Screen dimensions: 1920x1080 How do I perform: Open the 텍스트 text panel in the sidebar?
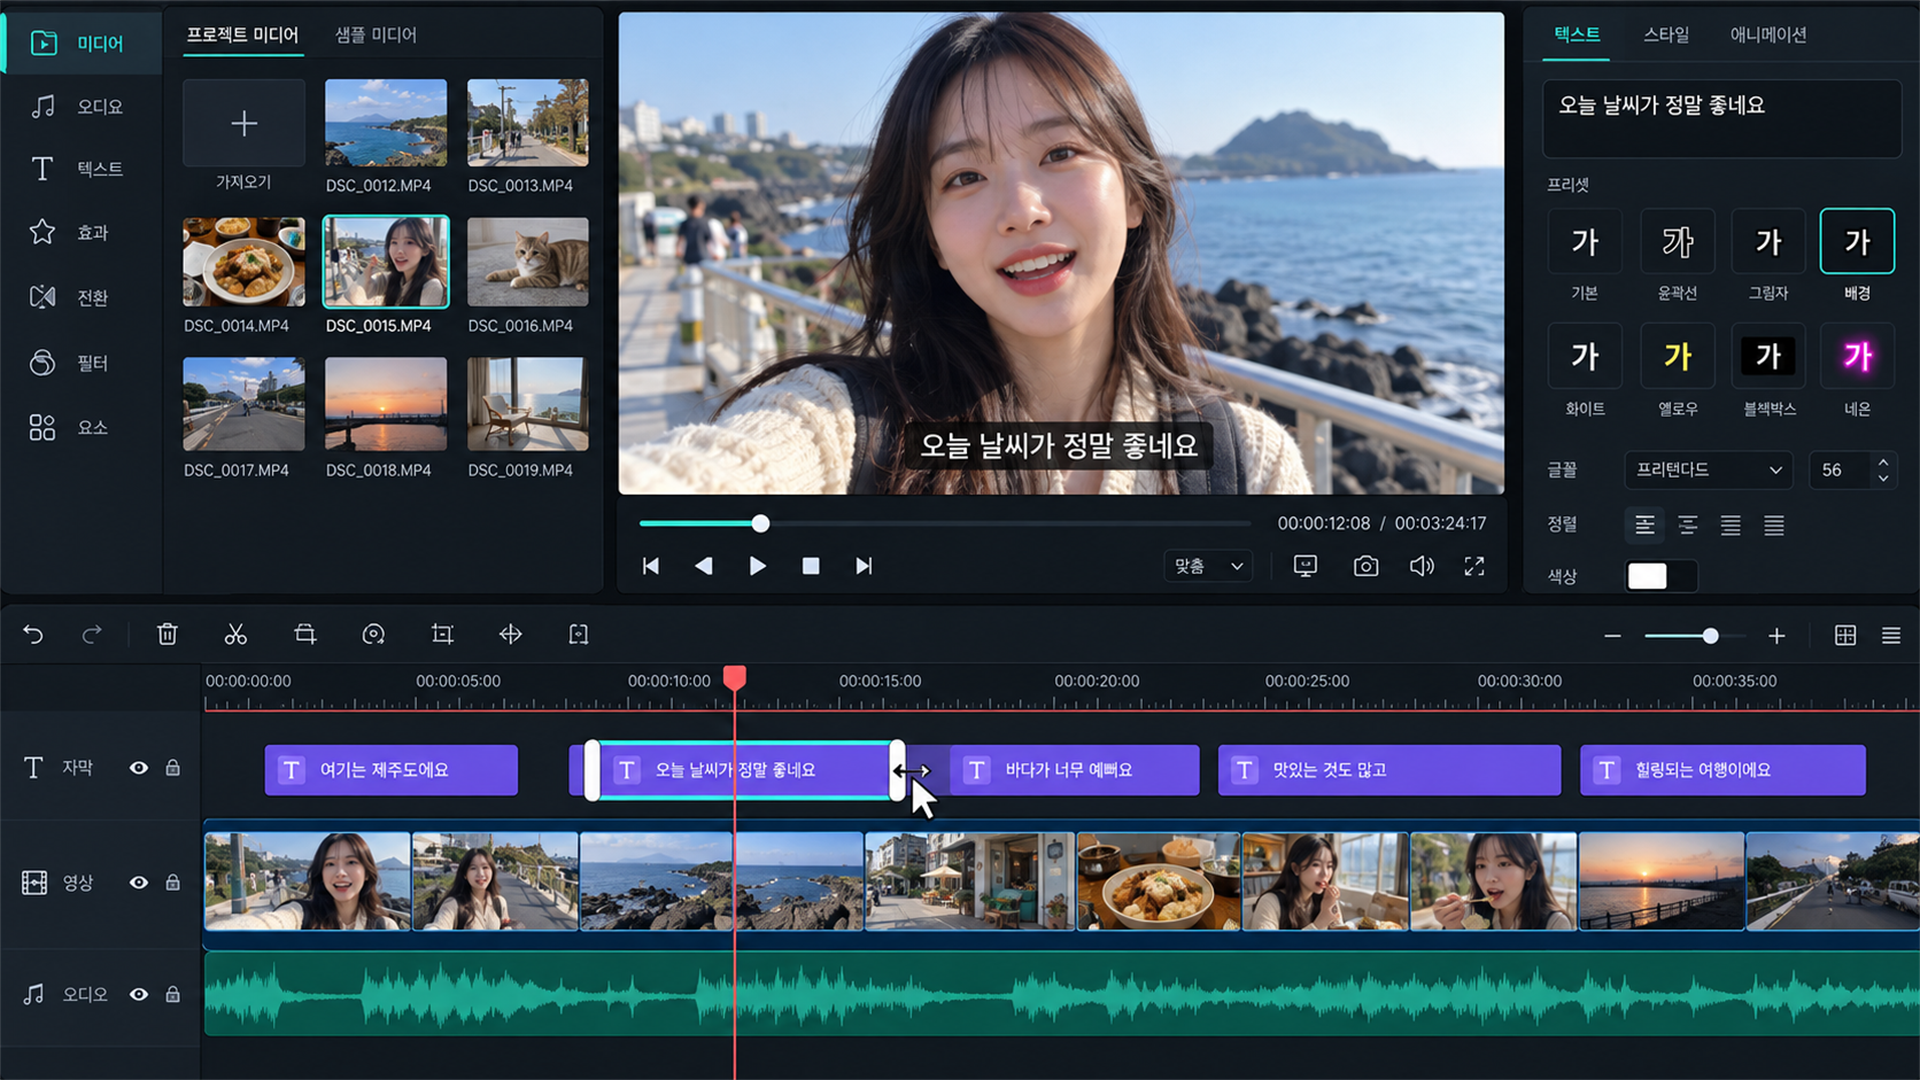80,168
